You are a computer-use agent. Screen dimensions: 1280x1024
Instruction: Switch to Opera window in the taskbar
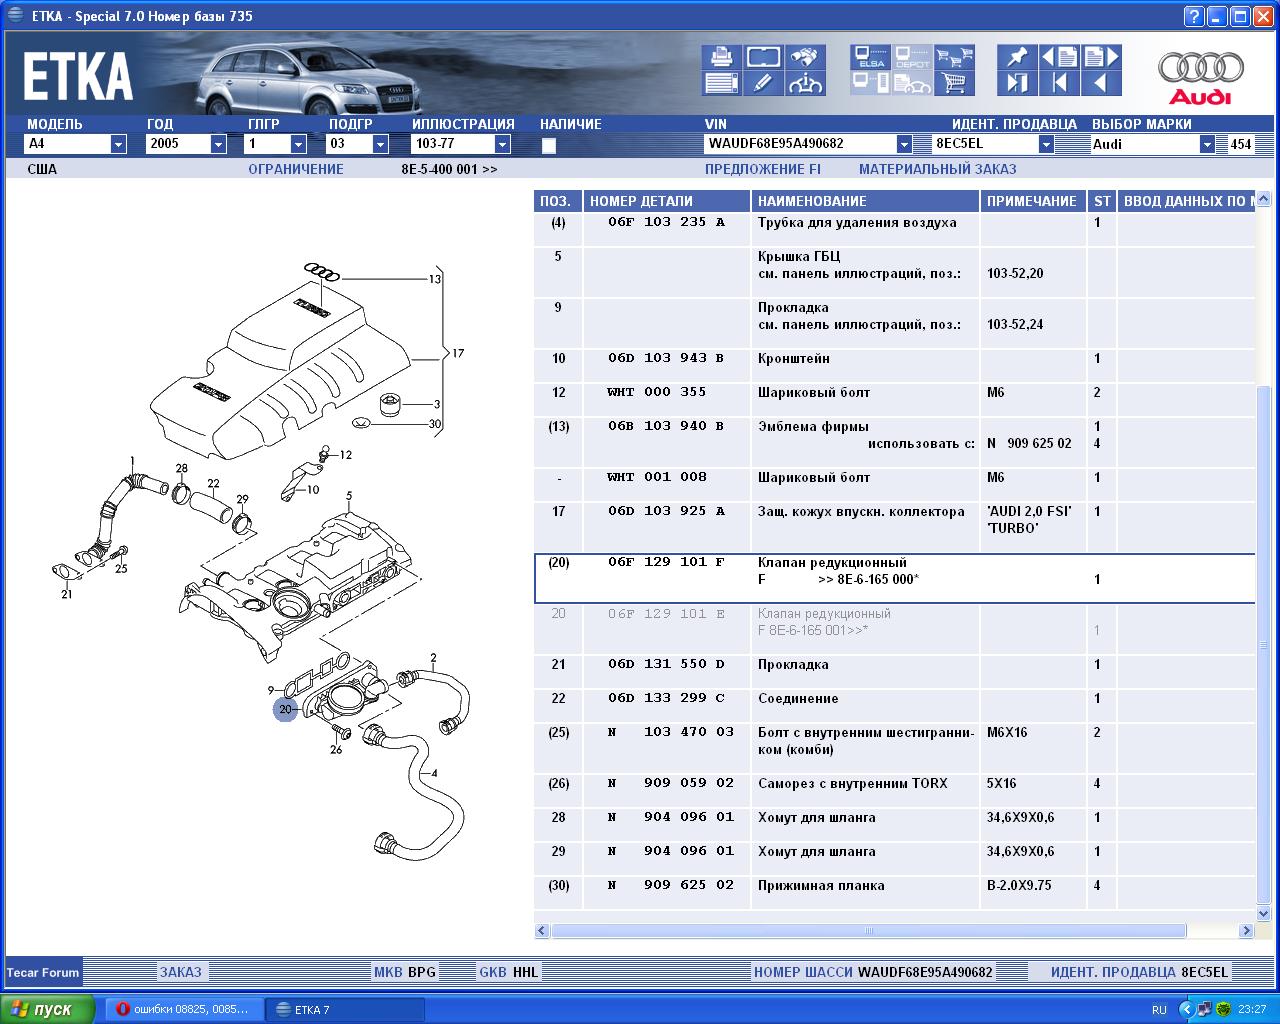184,1009
